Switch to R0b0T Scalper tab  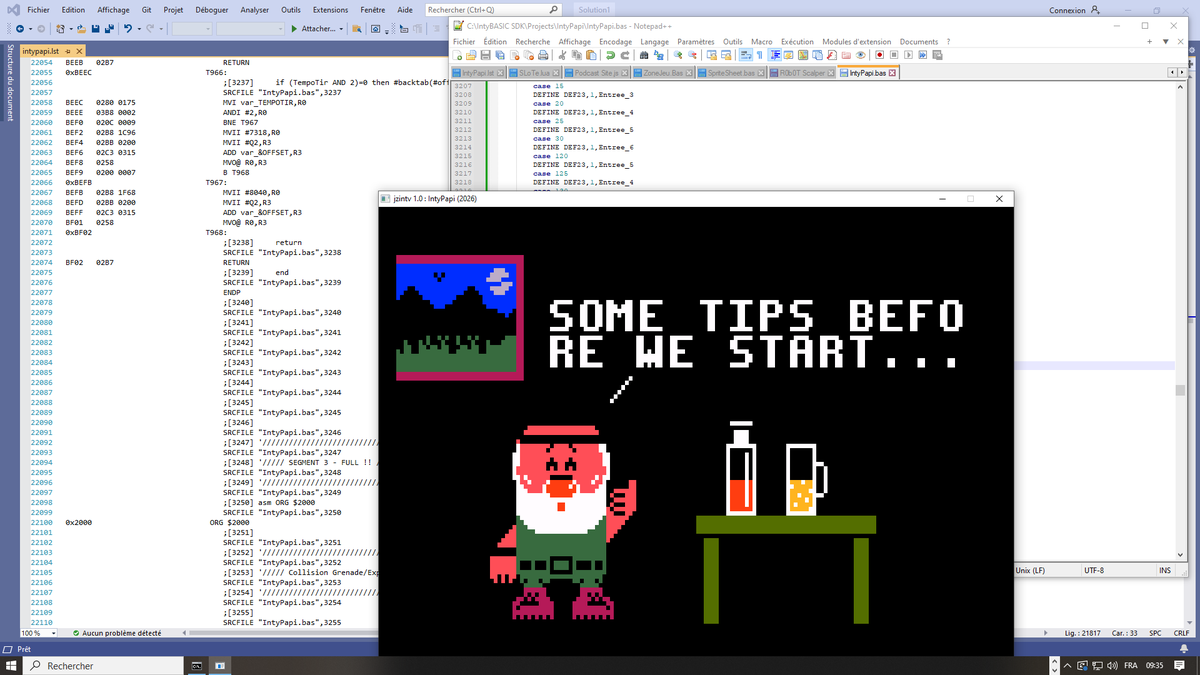click(x=802, y=73)
